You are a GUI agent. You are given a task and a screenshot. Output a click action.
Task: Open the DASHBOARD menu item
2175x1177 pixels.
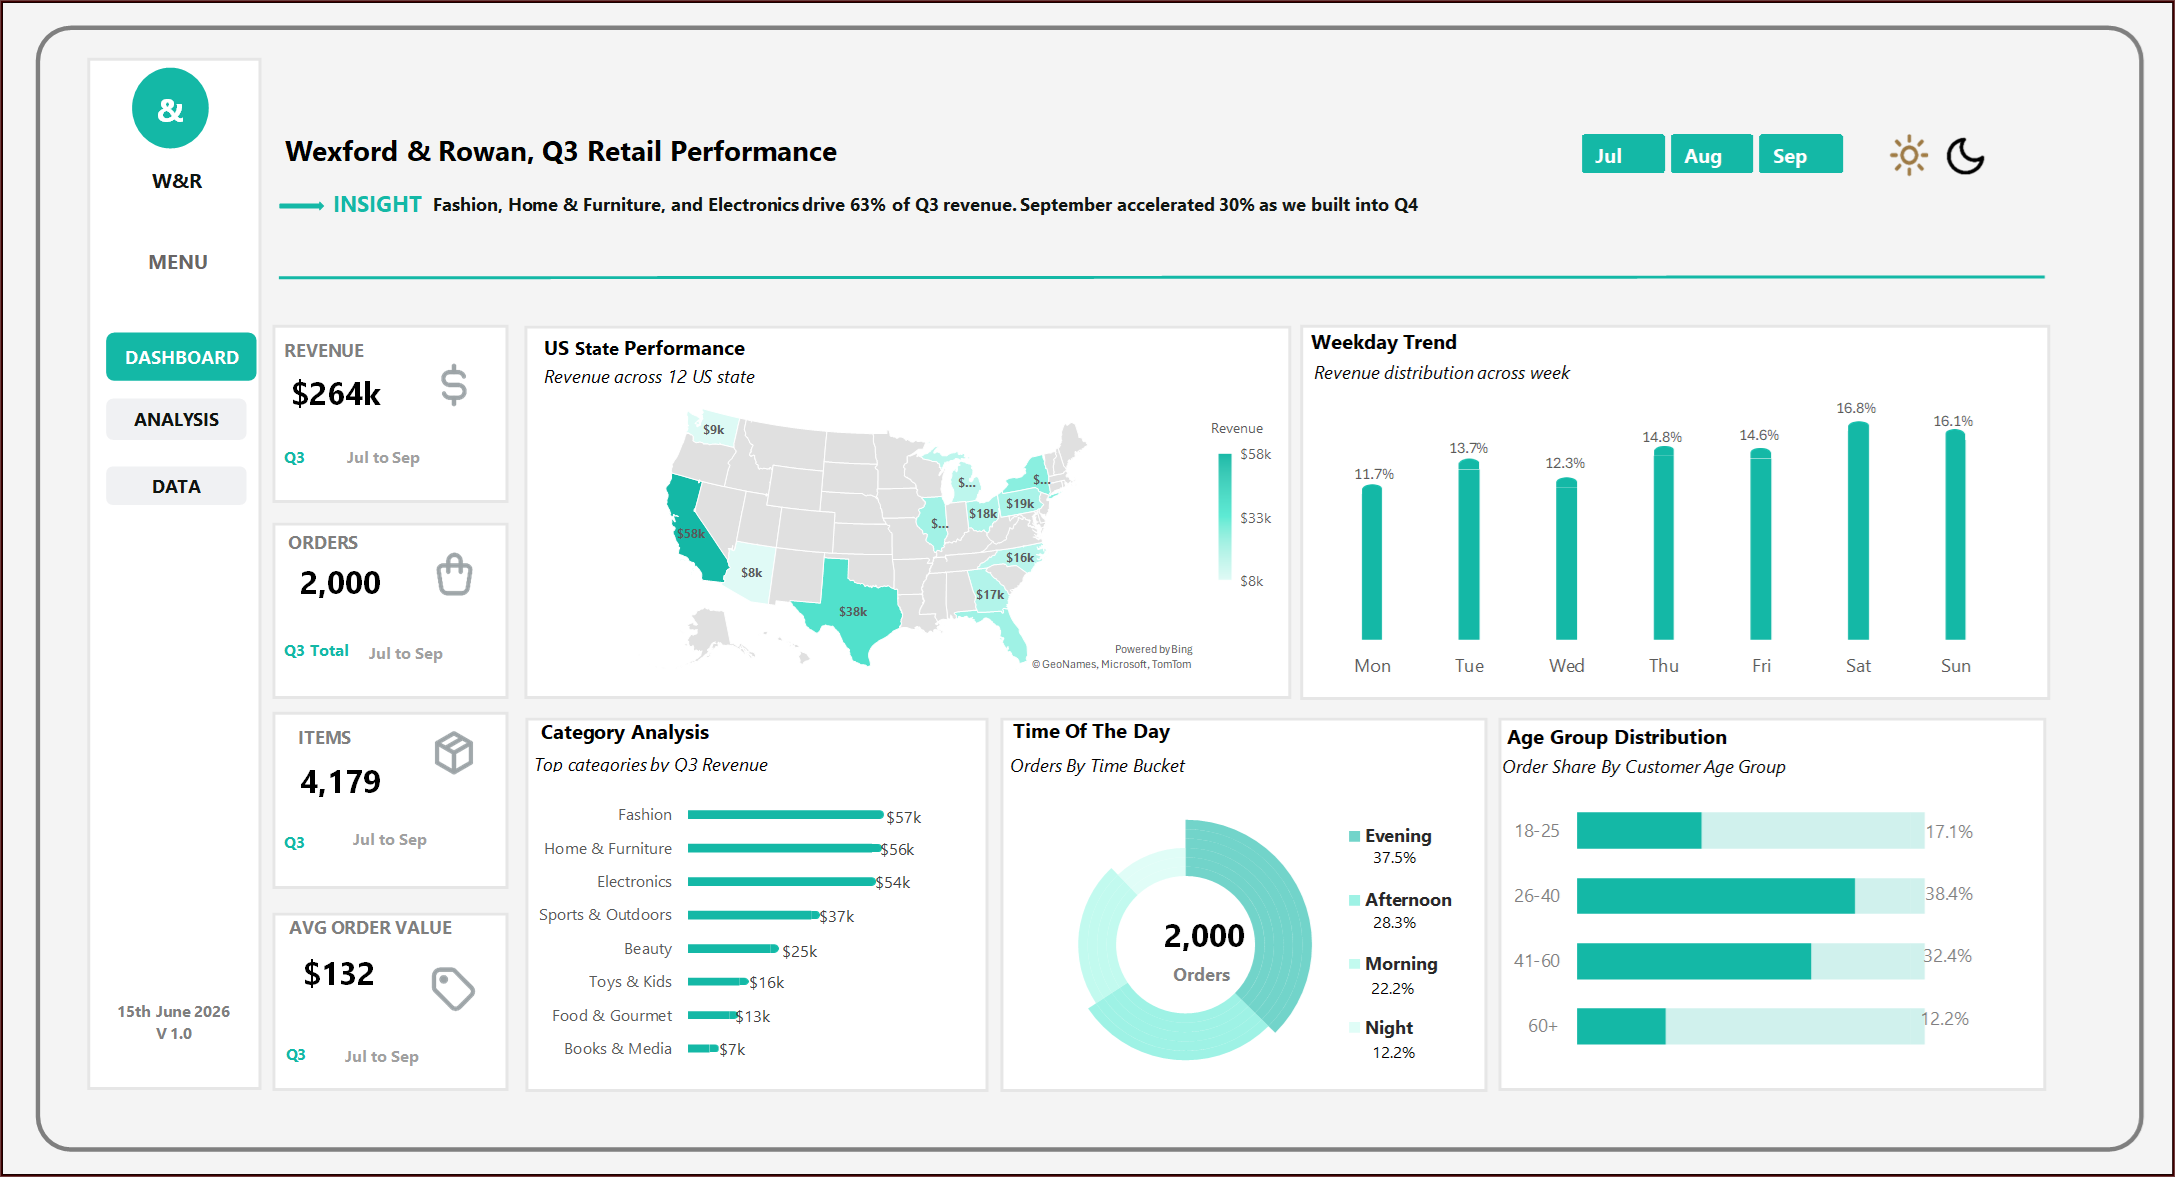pyautogui.click(x=181, y=357)
